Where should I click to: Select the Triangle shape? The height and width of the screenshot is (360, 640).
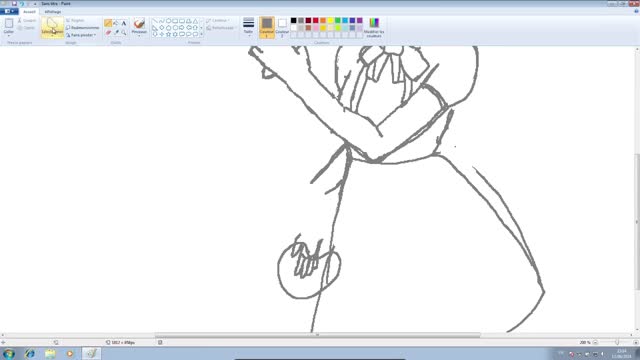pyautogui.click(x=196, y=21)
